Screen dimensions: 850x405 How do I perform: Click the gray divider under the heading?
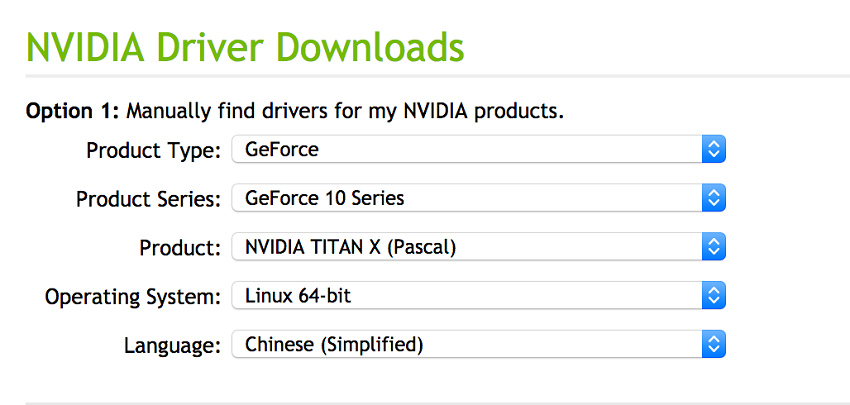point(437,76)
